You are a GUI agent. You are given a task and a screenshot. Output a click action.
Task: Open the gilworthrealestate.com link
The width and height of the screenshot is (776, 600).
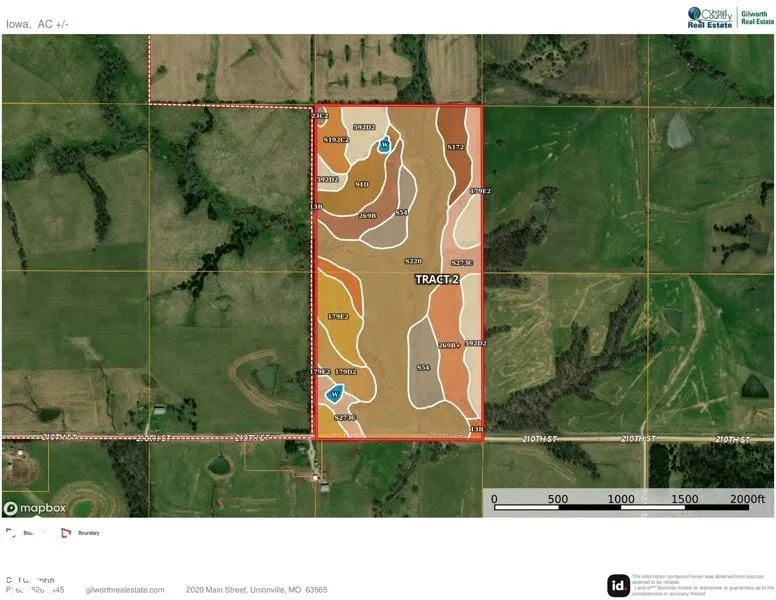(127, 590)
